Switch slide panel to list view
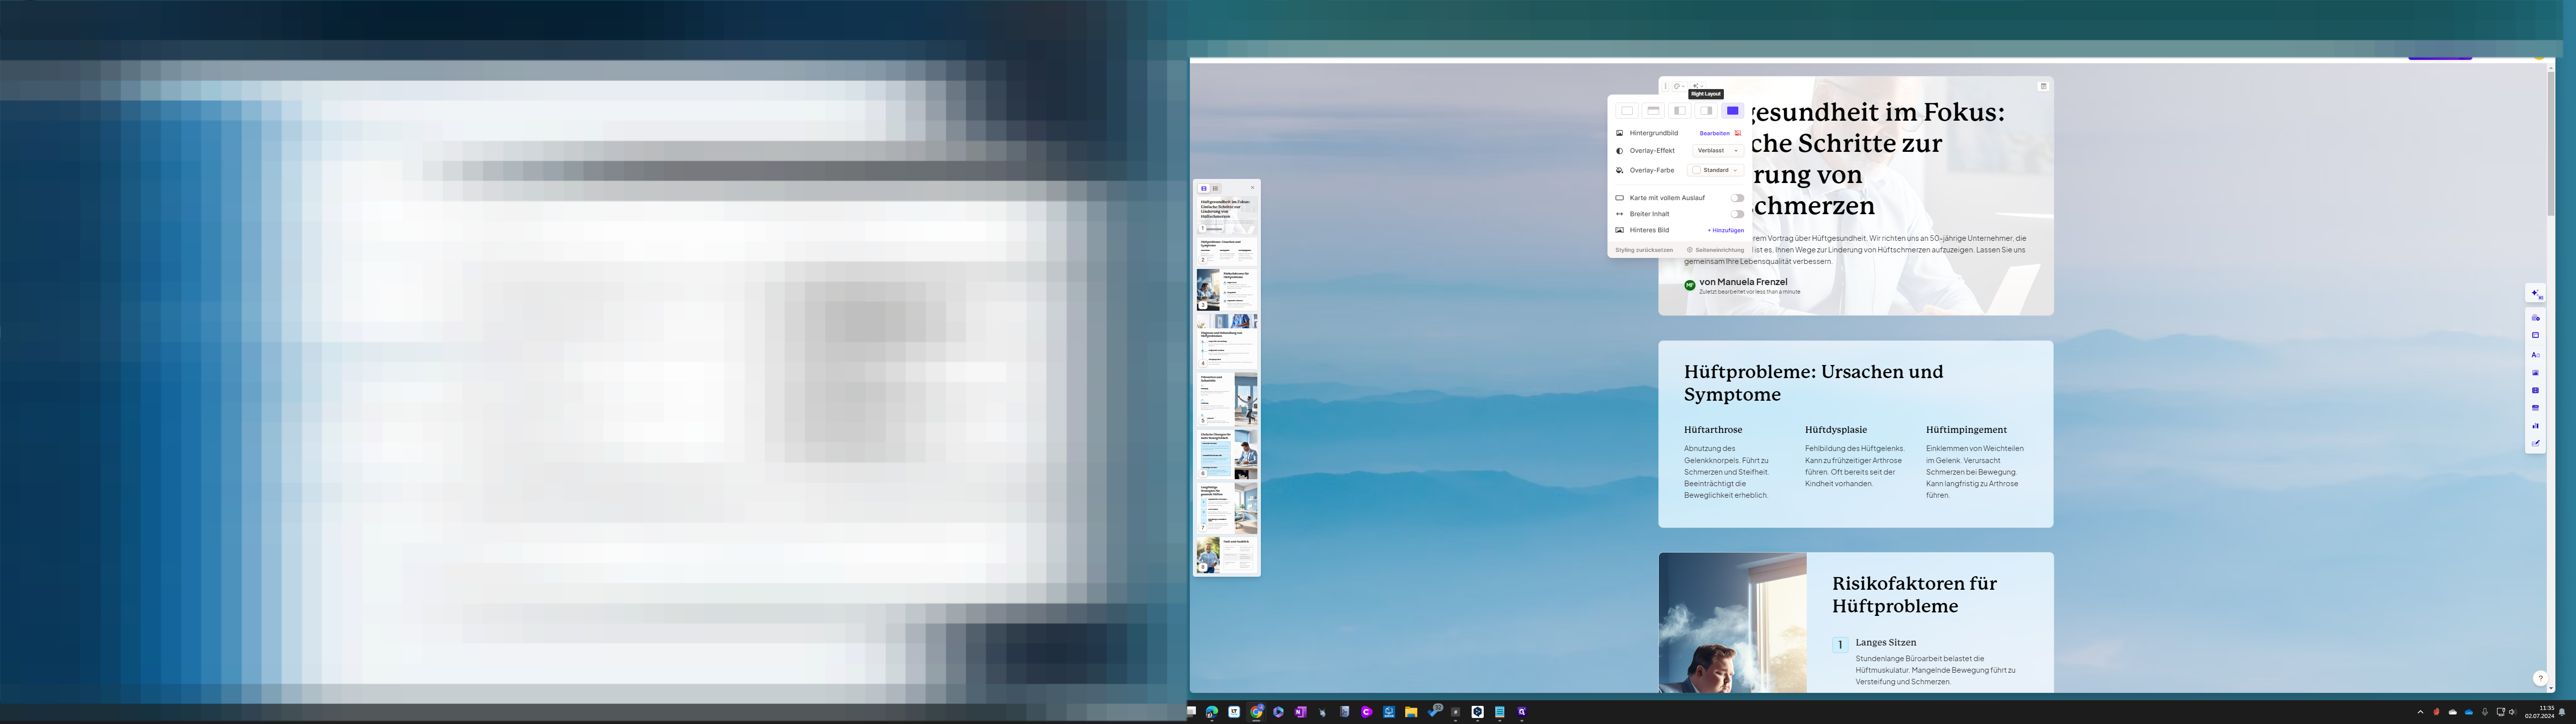 pyautogui.click(x=1216, y=188)
